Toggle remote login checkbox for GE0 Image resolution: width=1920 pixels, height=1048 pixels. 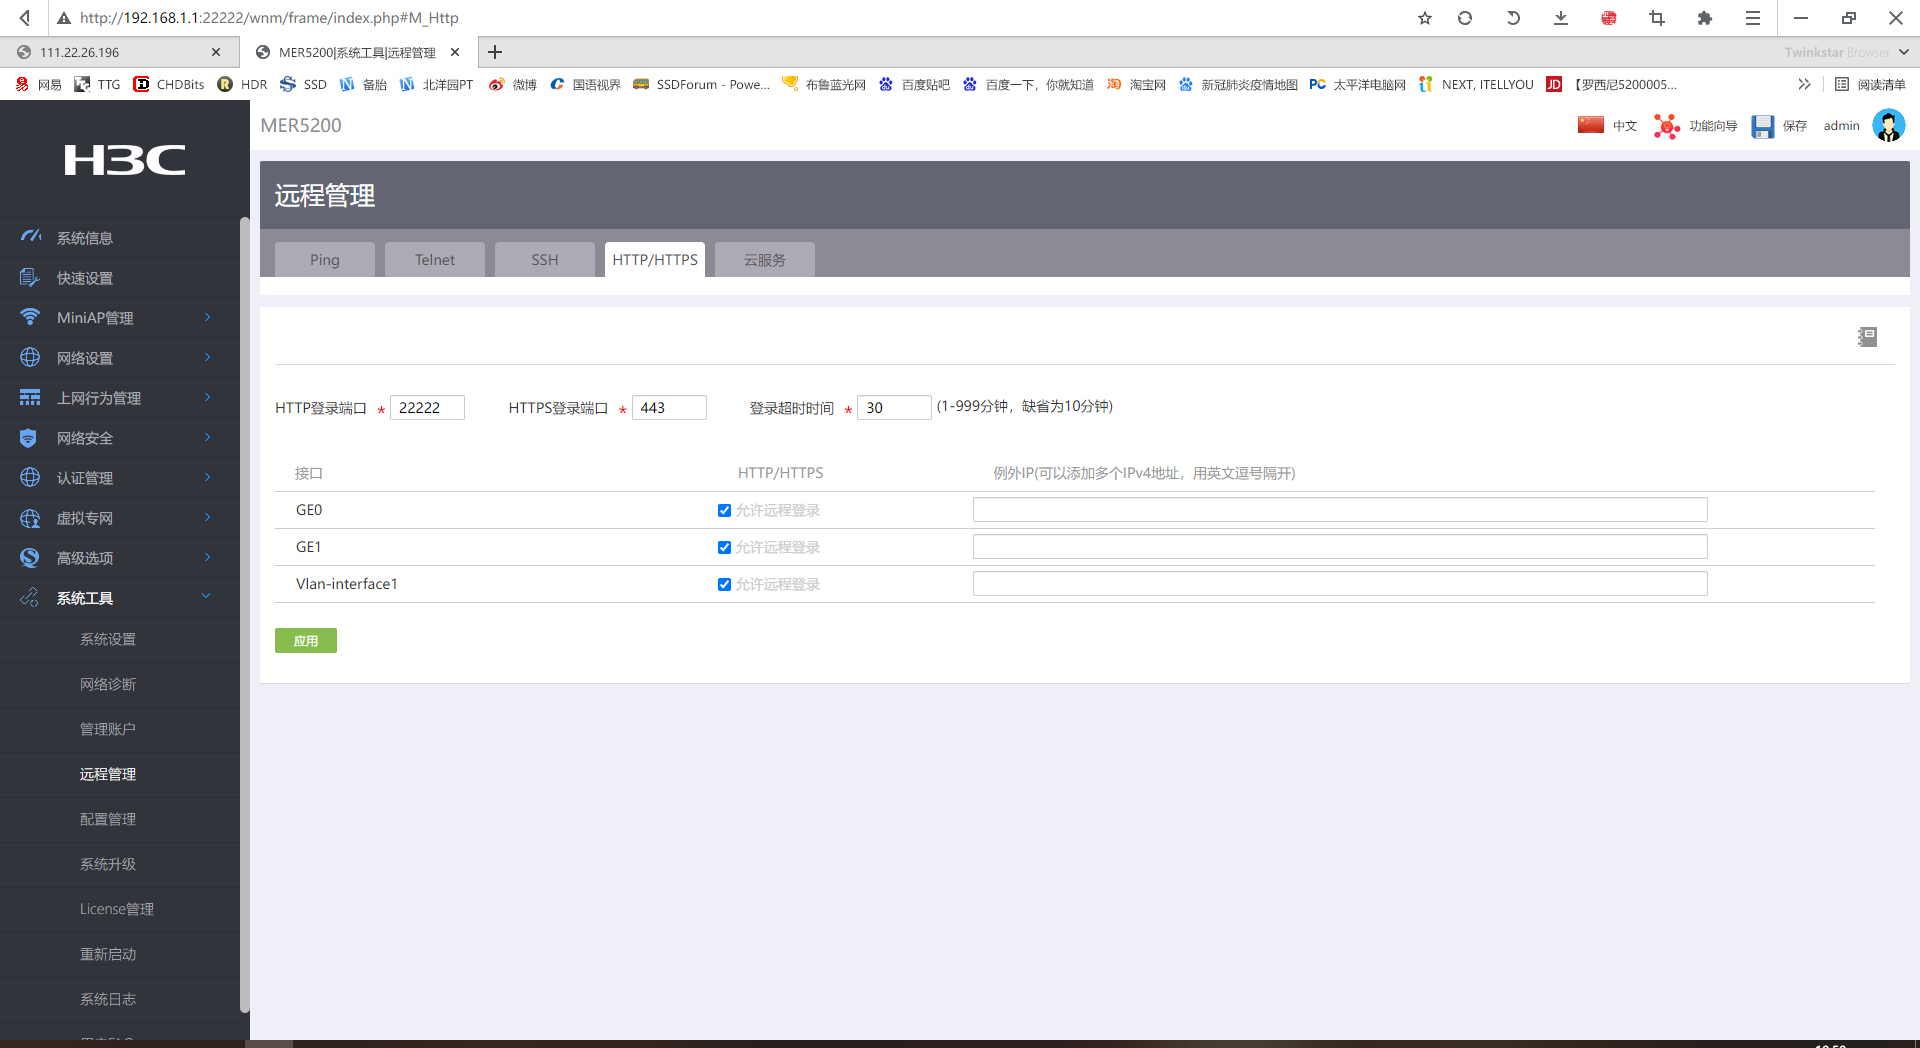click(724, 511)
